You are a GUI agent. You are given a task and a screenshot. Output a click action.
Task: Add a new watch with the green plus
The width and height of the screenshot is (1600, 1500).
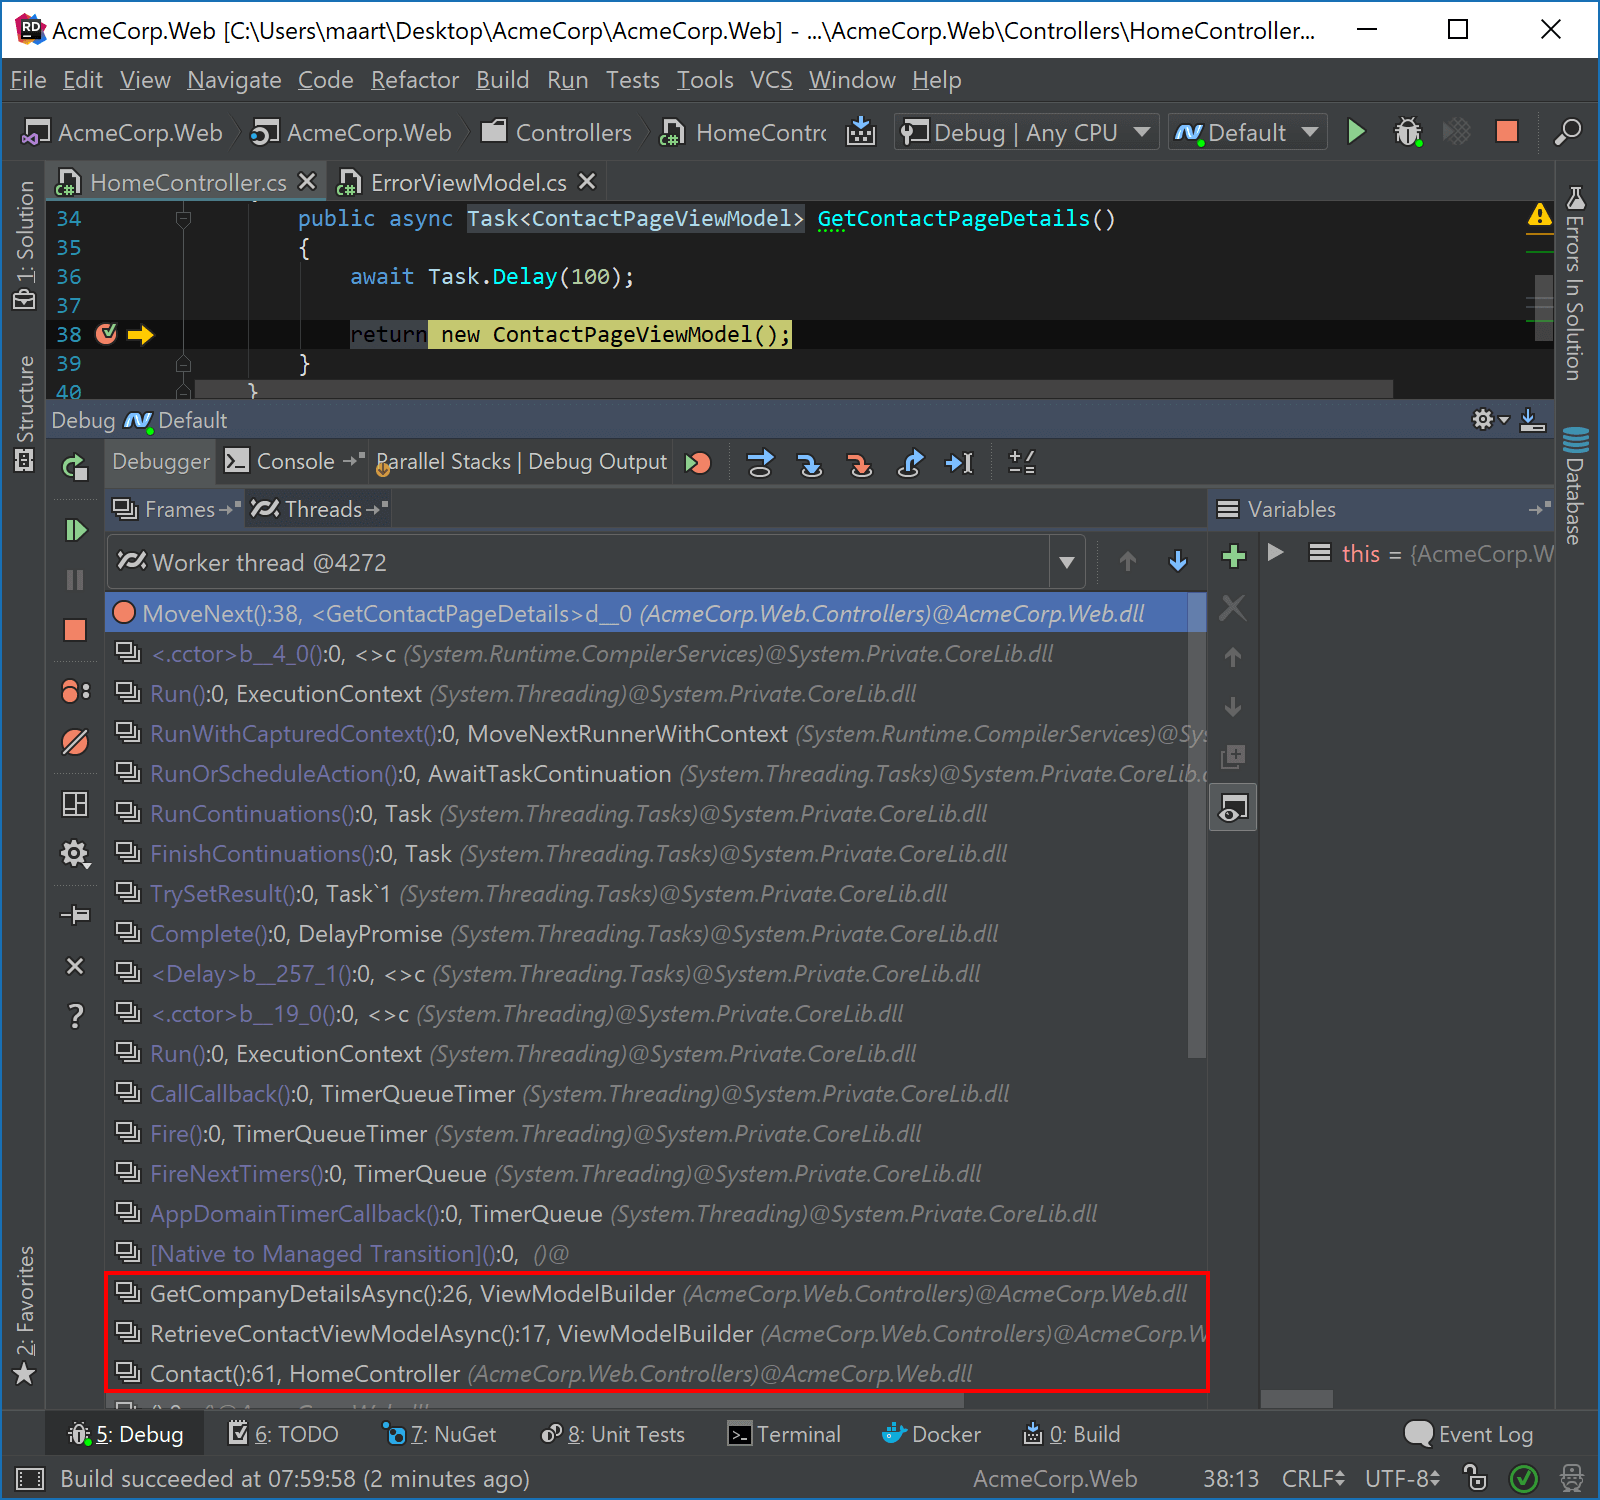(1234, 556)
